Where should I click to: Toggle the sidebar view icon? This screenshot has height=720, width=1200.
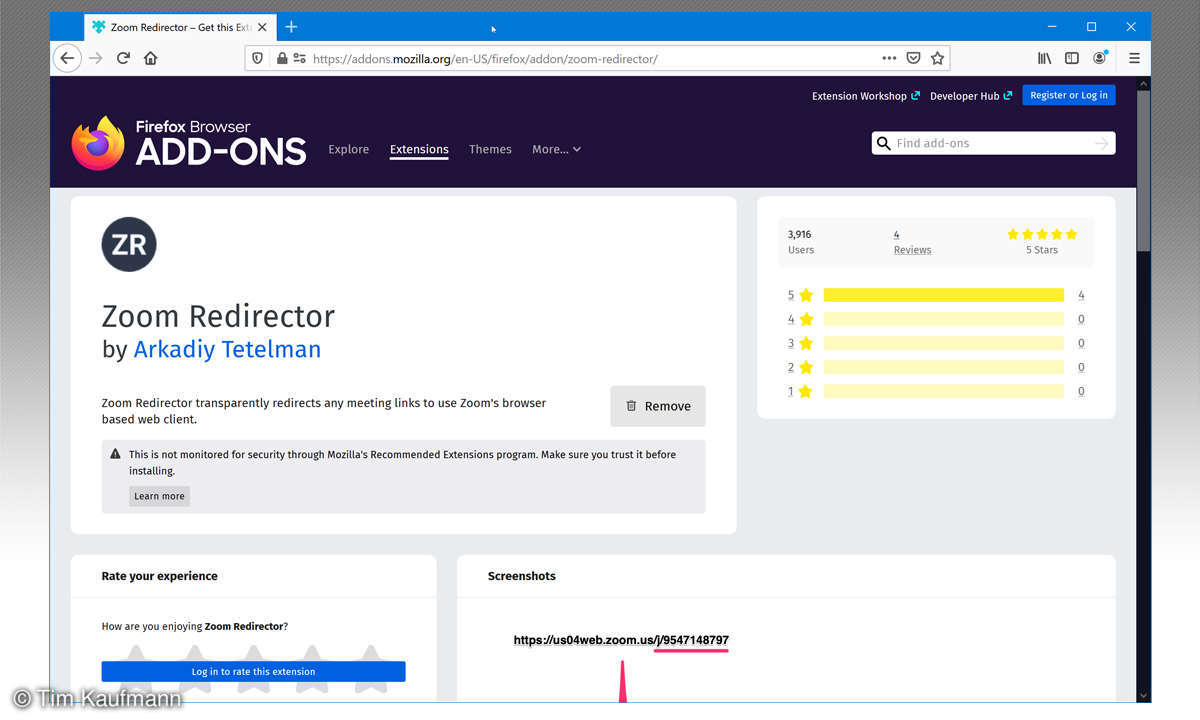pyautogui.click(x=1072, y=58)
